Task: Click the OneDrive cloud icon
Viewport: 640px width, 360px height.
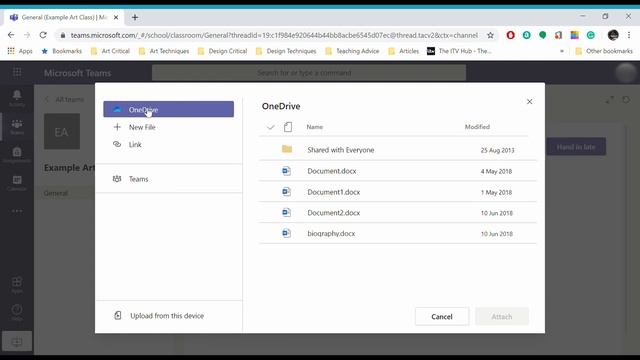Action: 117,109
